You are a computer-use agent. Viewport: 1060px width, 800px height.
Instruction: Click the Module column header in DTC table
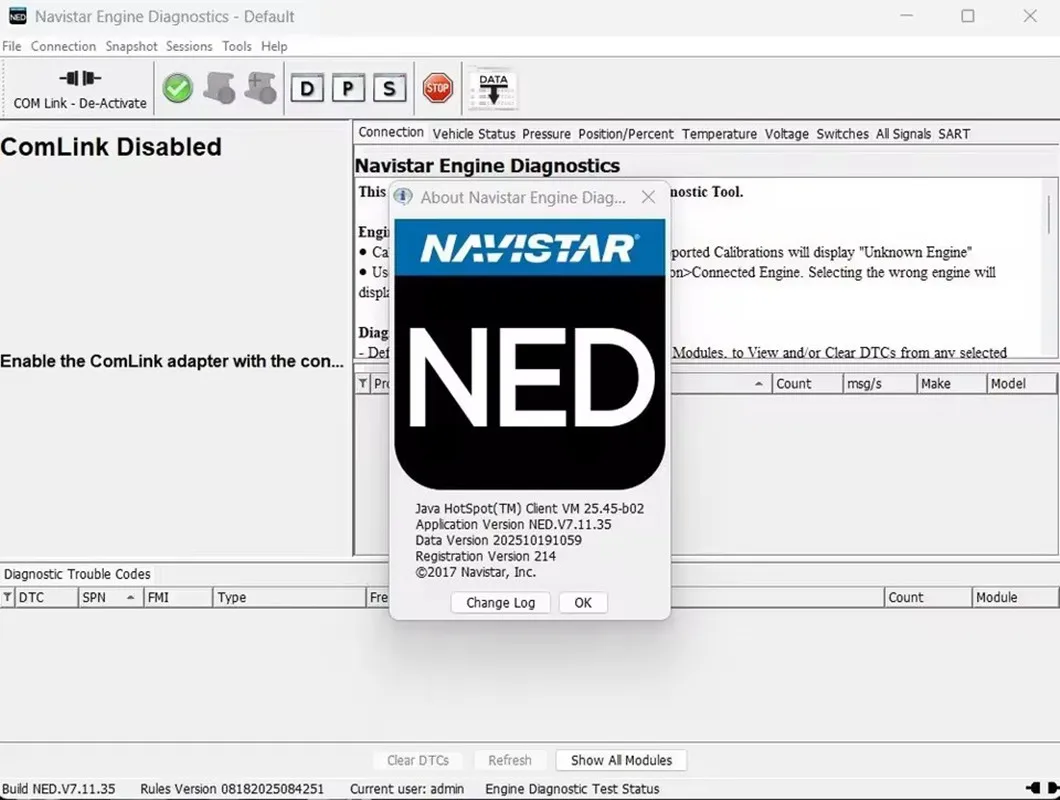pos(1015,597)
